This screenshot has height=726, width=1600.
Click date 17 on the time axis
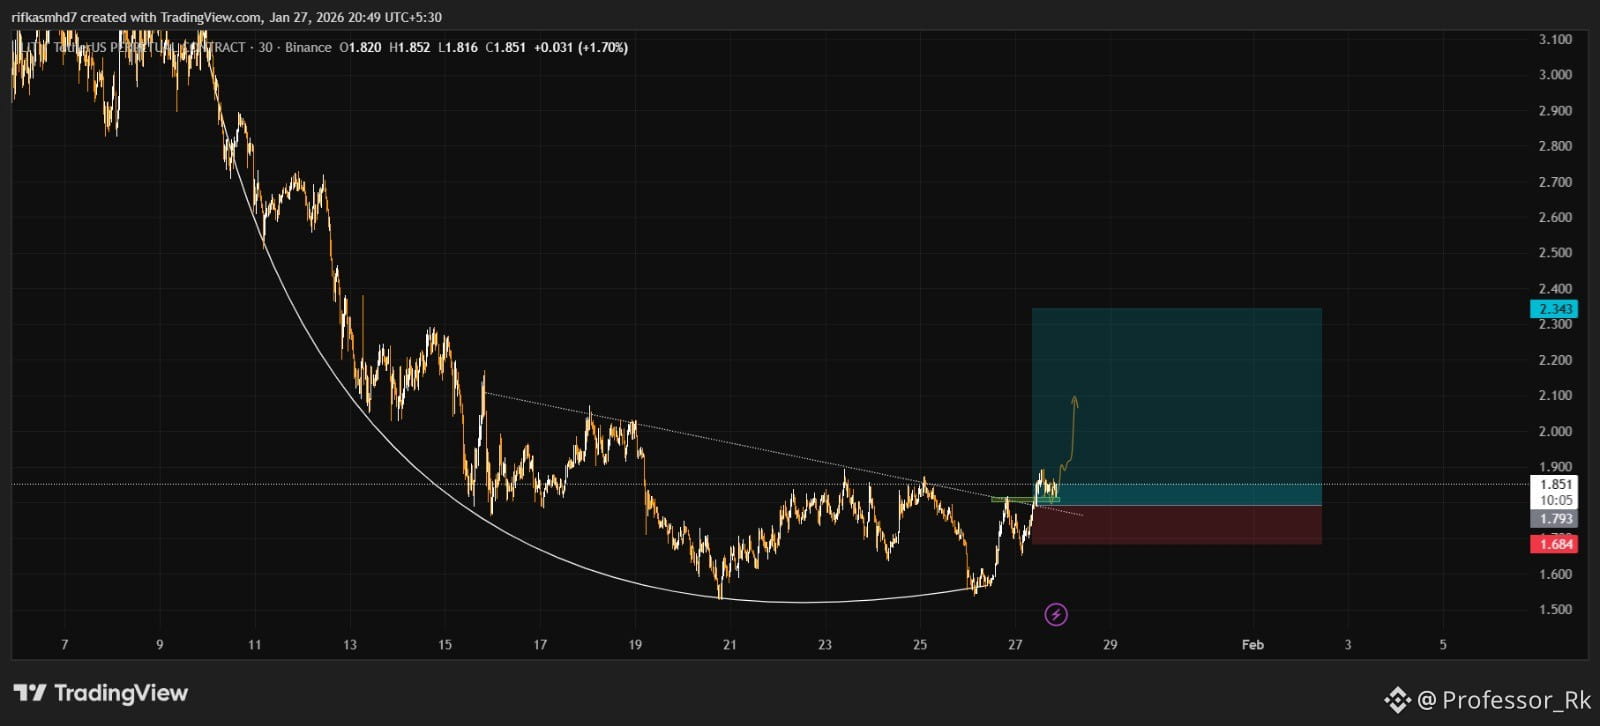pos(540,645)
